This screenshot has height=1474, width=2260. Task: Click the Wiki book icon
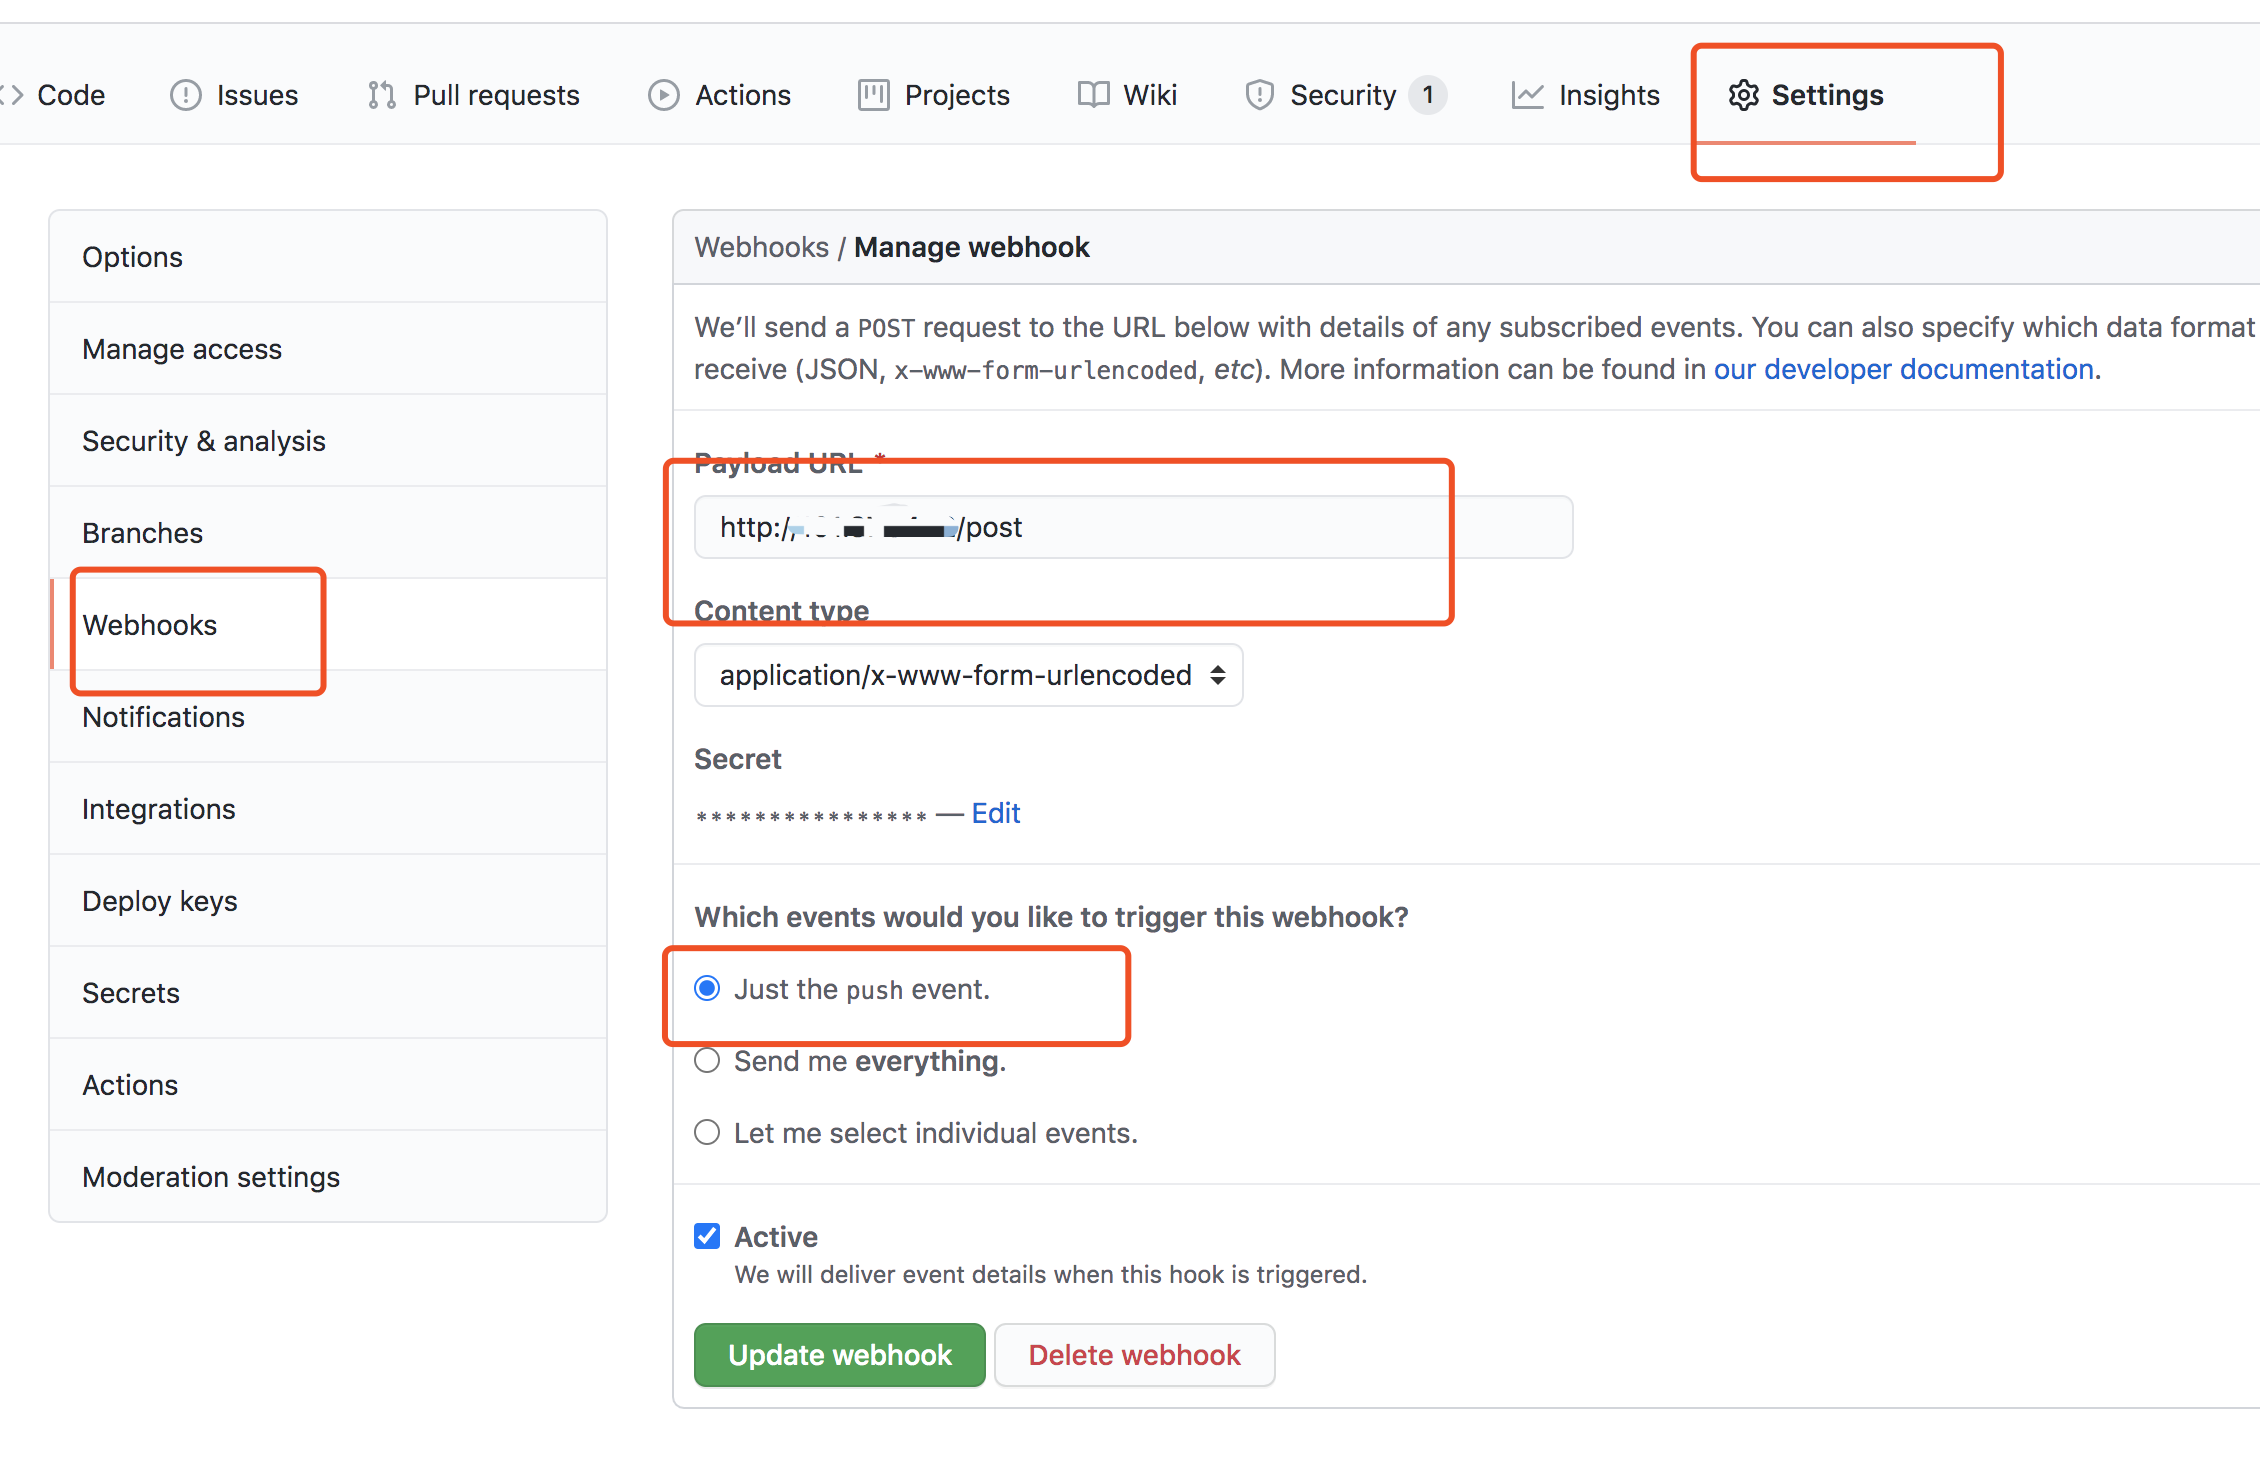(x=1093, y=95)
